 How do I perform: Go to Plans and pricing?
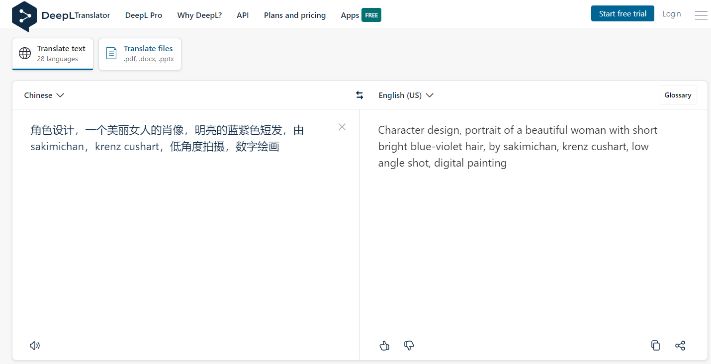pos(295,15)
